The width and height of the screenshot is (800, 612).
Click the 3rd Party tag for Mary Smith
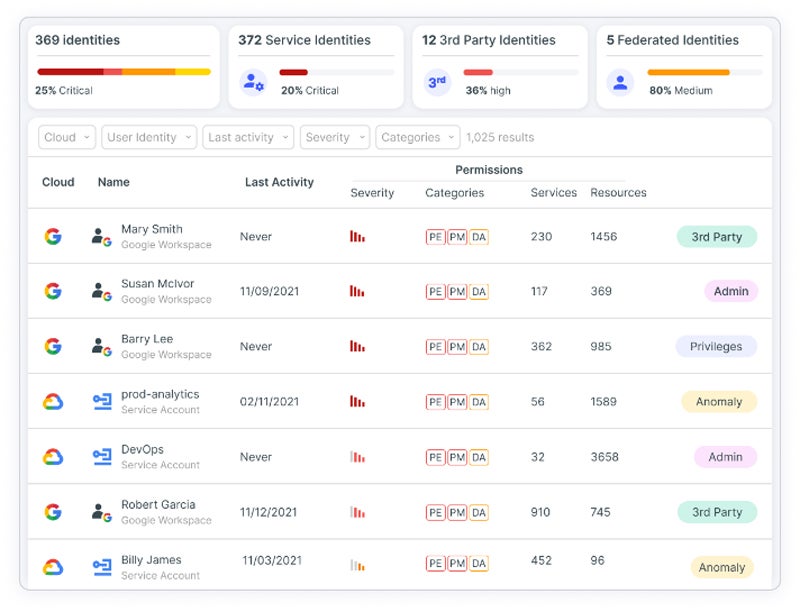(716, 237)
